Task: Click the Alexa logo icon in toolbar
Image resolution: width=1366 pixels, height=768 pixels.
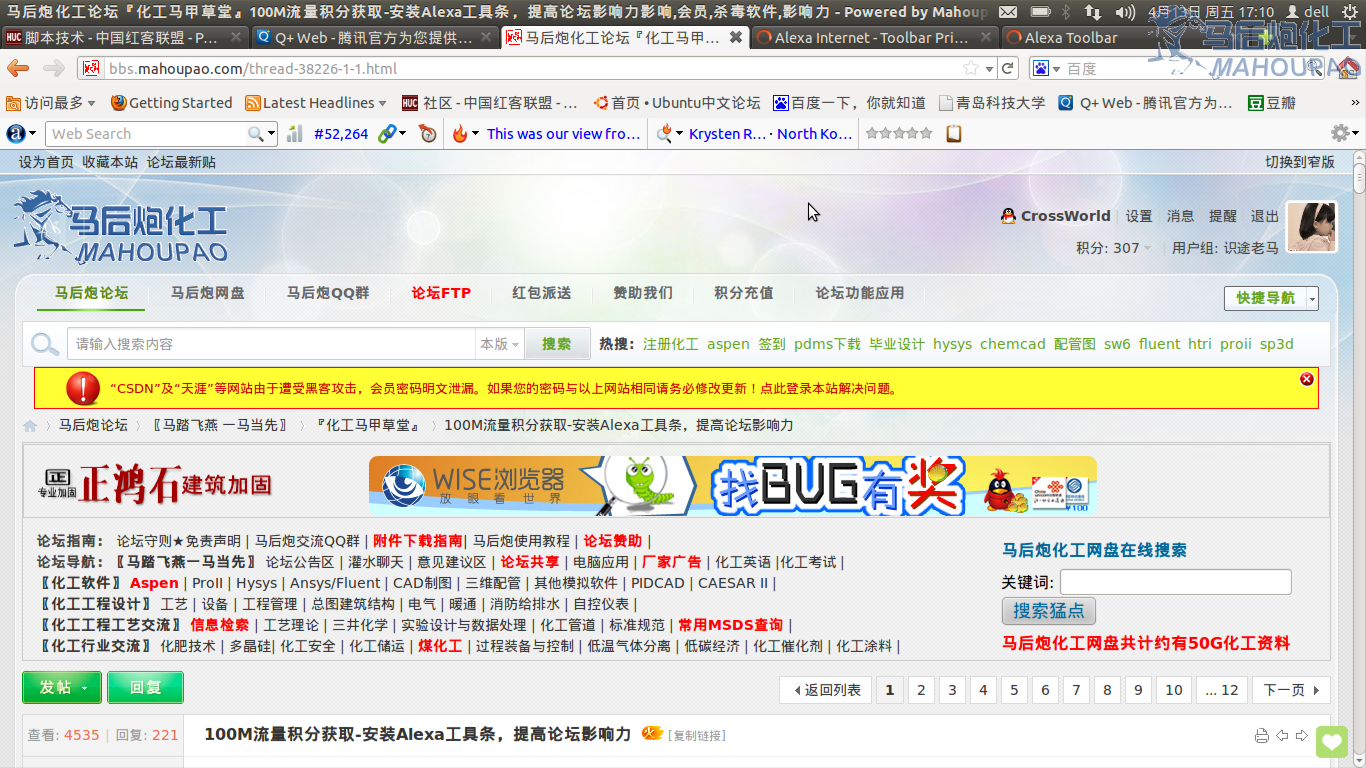Action: 15,133
